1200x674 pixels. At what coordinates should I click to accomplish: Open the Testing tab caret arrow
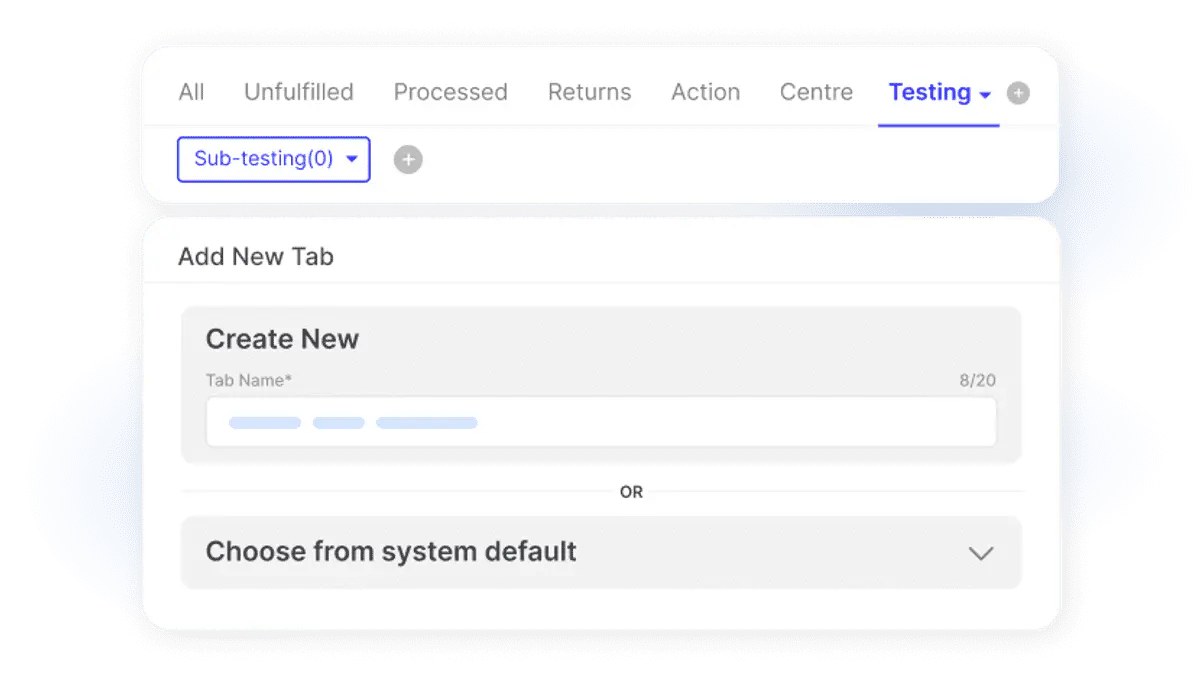tap(985, 95)
